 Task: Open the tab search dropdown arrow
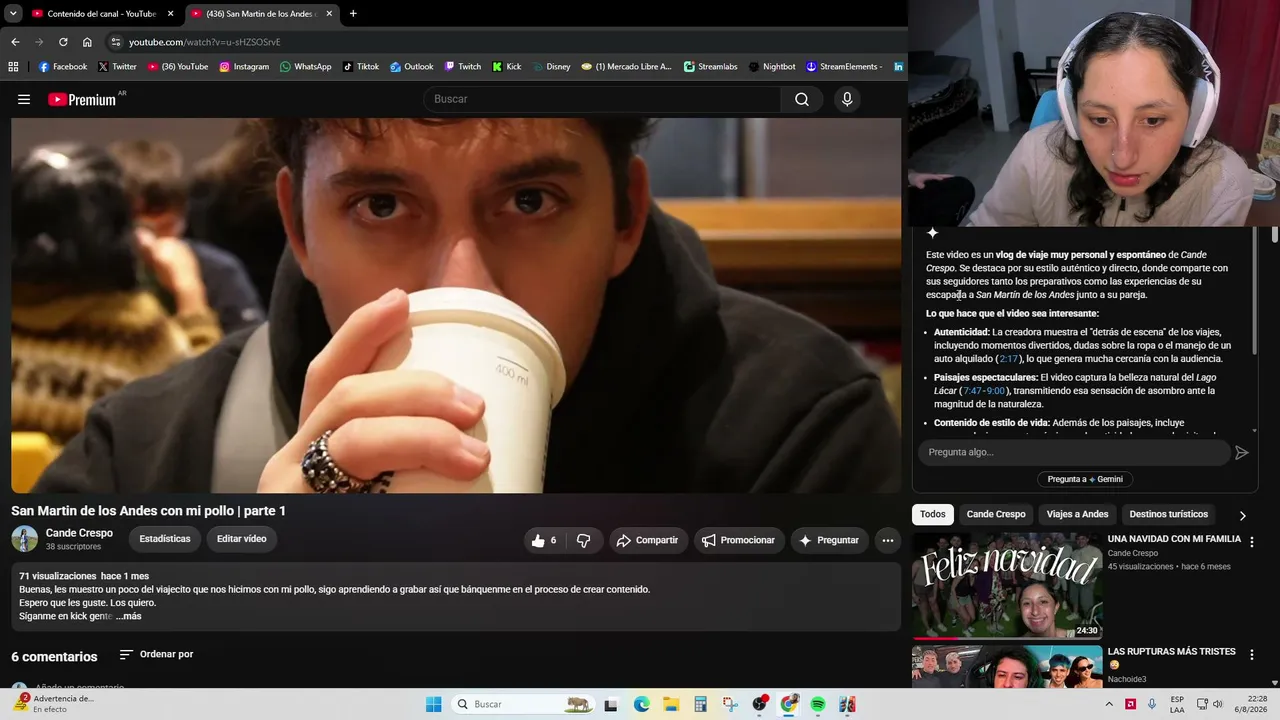pos(13,14)
